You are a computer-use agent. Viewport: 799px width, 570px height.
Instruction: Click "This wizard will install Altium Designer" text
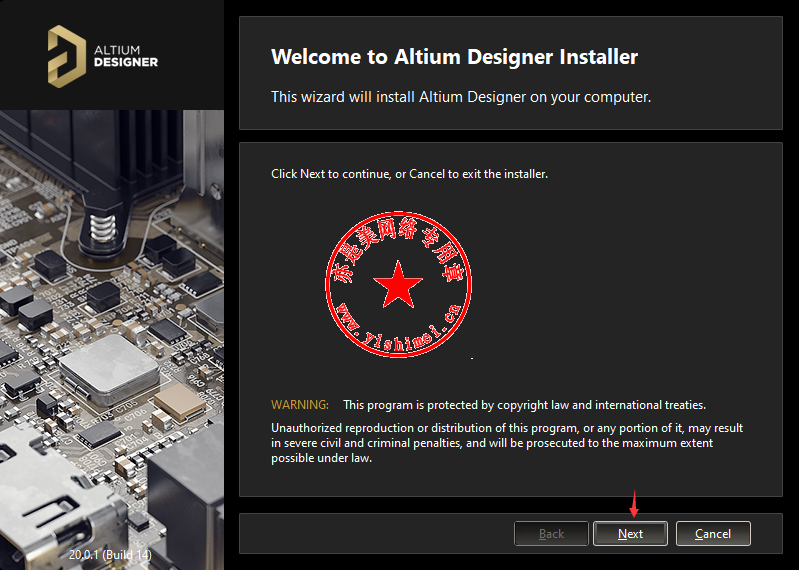tap(461, 97)
